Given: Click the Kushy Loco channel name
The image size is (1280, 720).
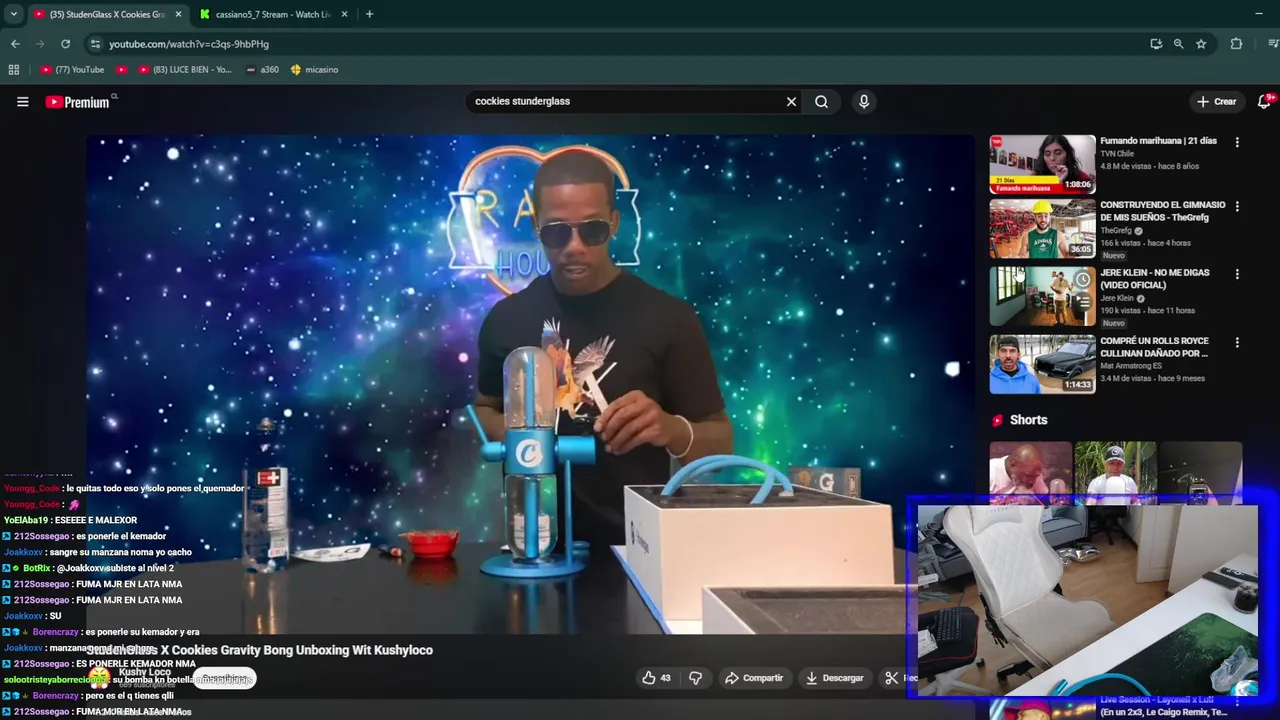Looking at the screenshot, I should coord(145,672).
